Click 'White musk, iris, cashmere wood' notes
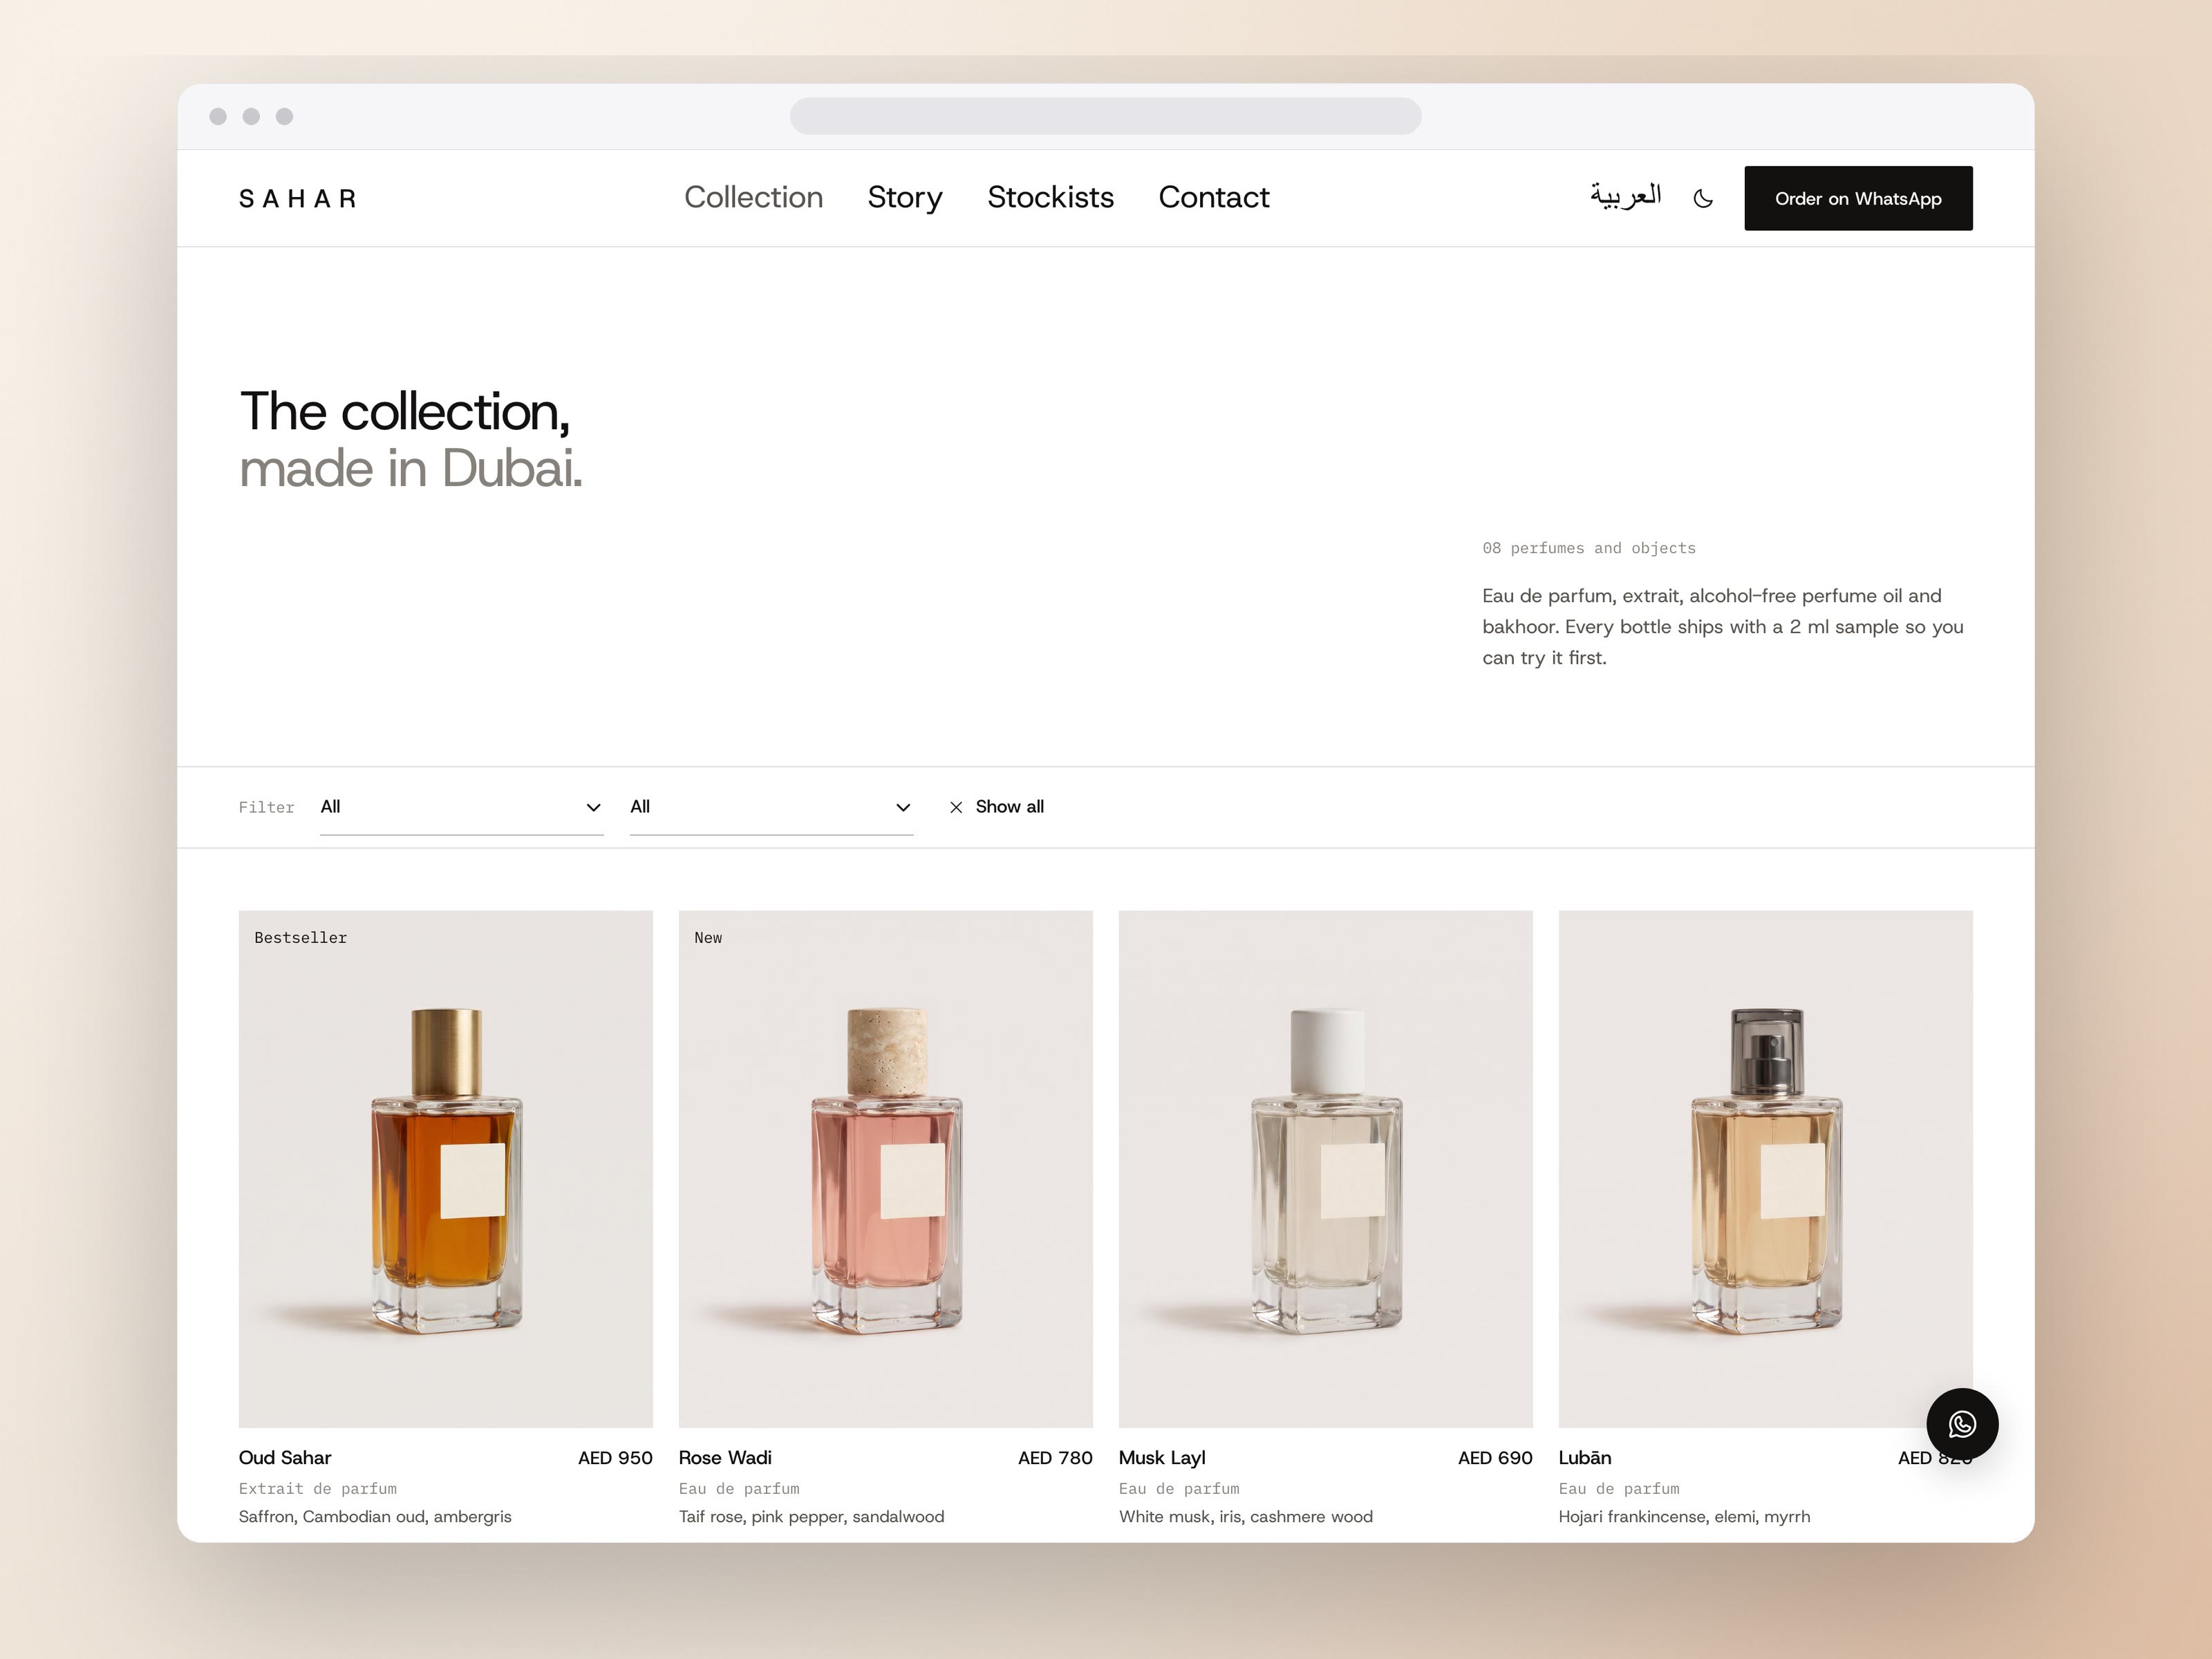2212x1659 pixels. coord(1246,1517)
